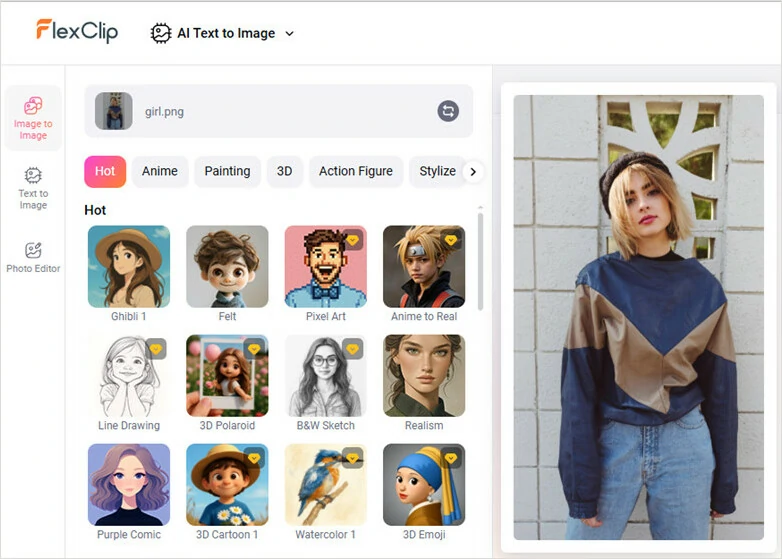Choose the Purple Comic style
Viewport: 782px width, 559px height.
click(129, 485)
